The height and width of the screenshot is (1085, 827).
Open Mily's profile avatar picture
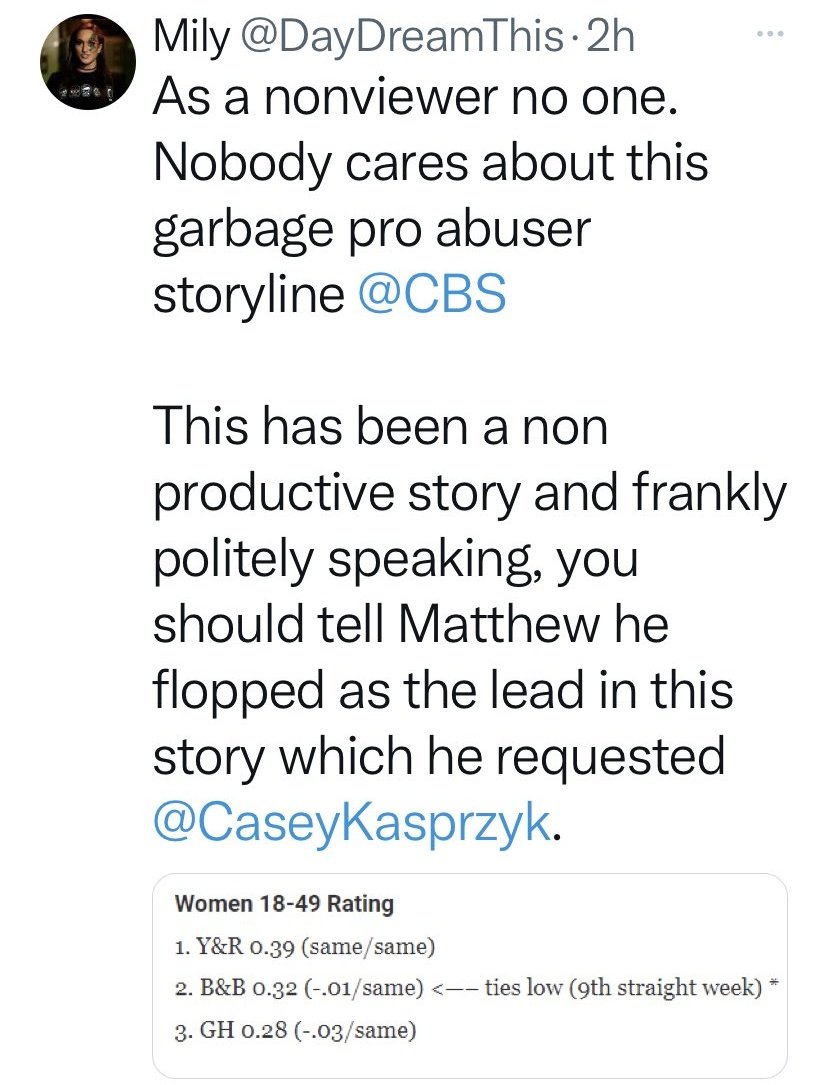click(x=88, y=61)
